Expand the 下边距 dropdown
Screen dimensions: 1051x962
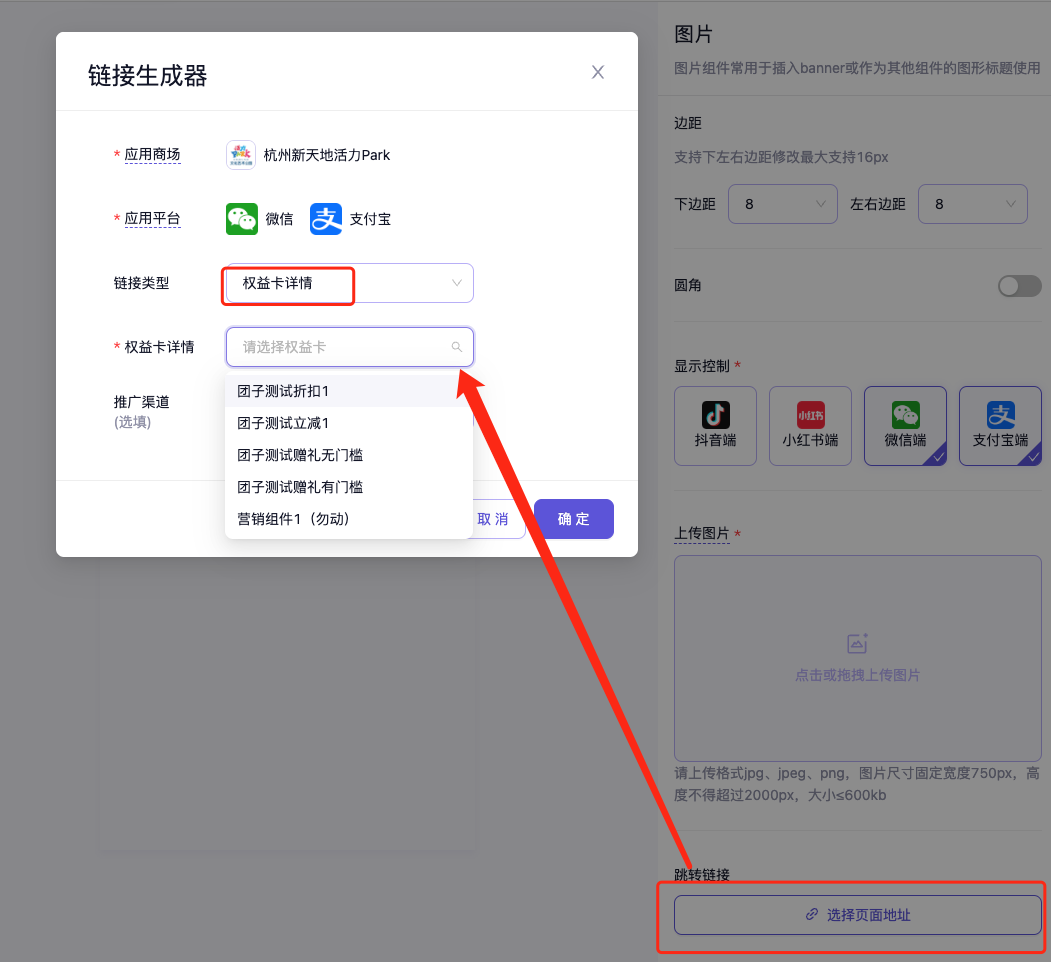782,204
